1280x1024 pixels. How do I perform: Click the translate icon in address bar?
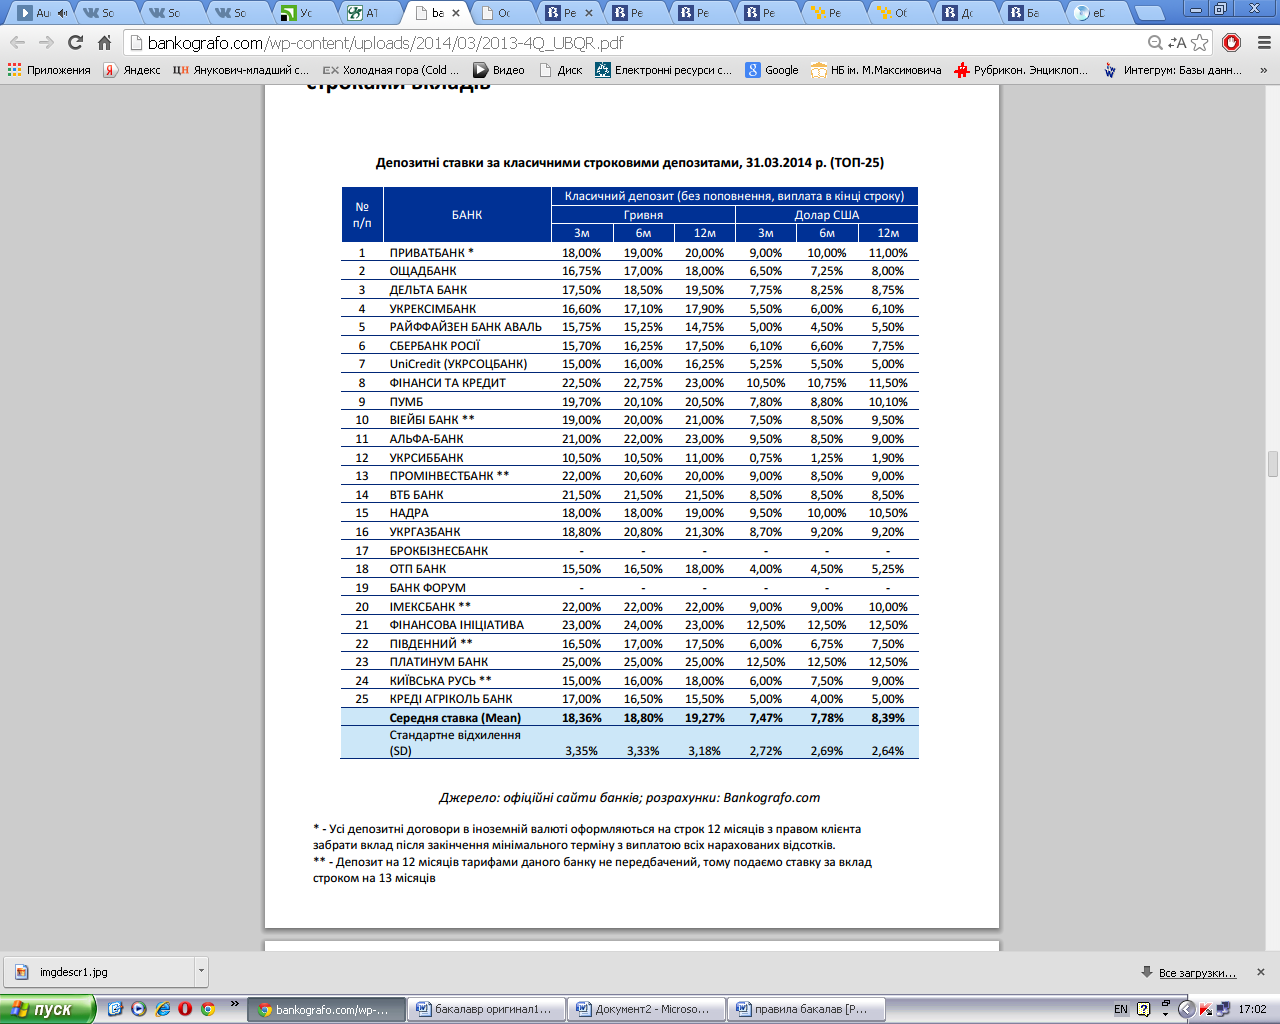(x=1178, y=43)
